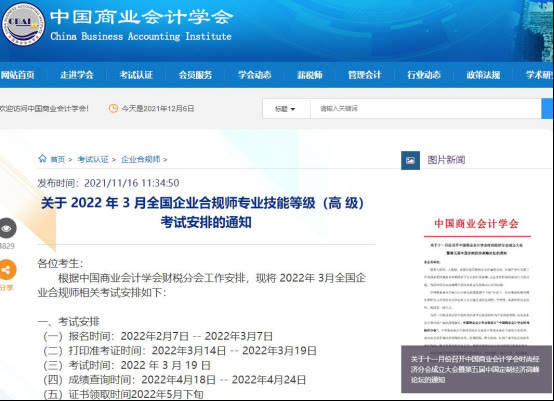Open the 标题 search type dropdown
Image resolution: width=554 pixels, height=401 pixels.
coord(285,109)
